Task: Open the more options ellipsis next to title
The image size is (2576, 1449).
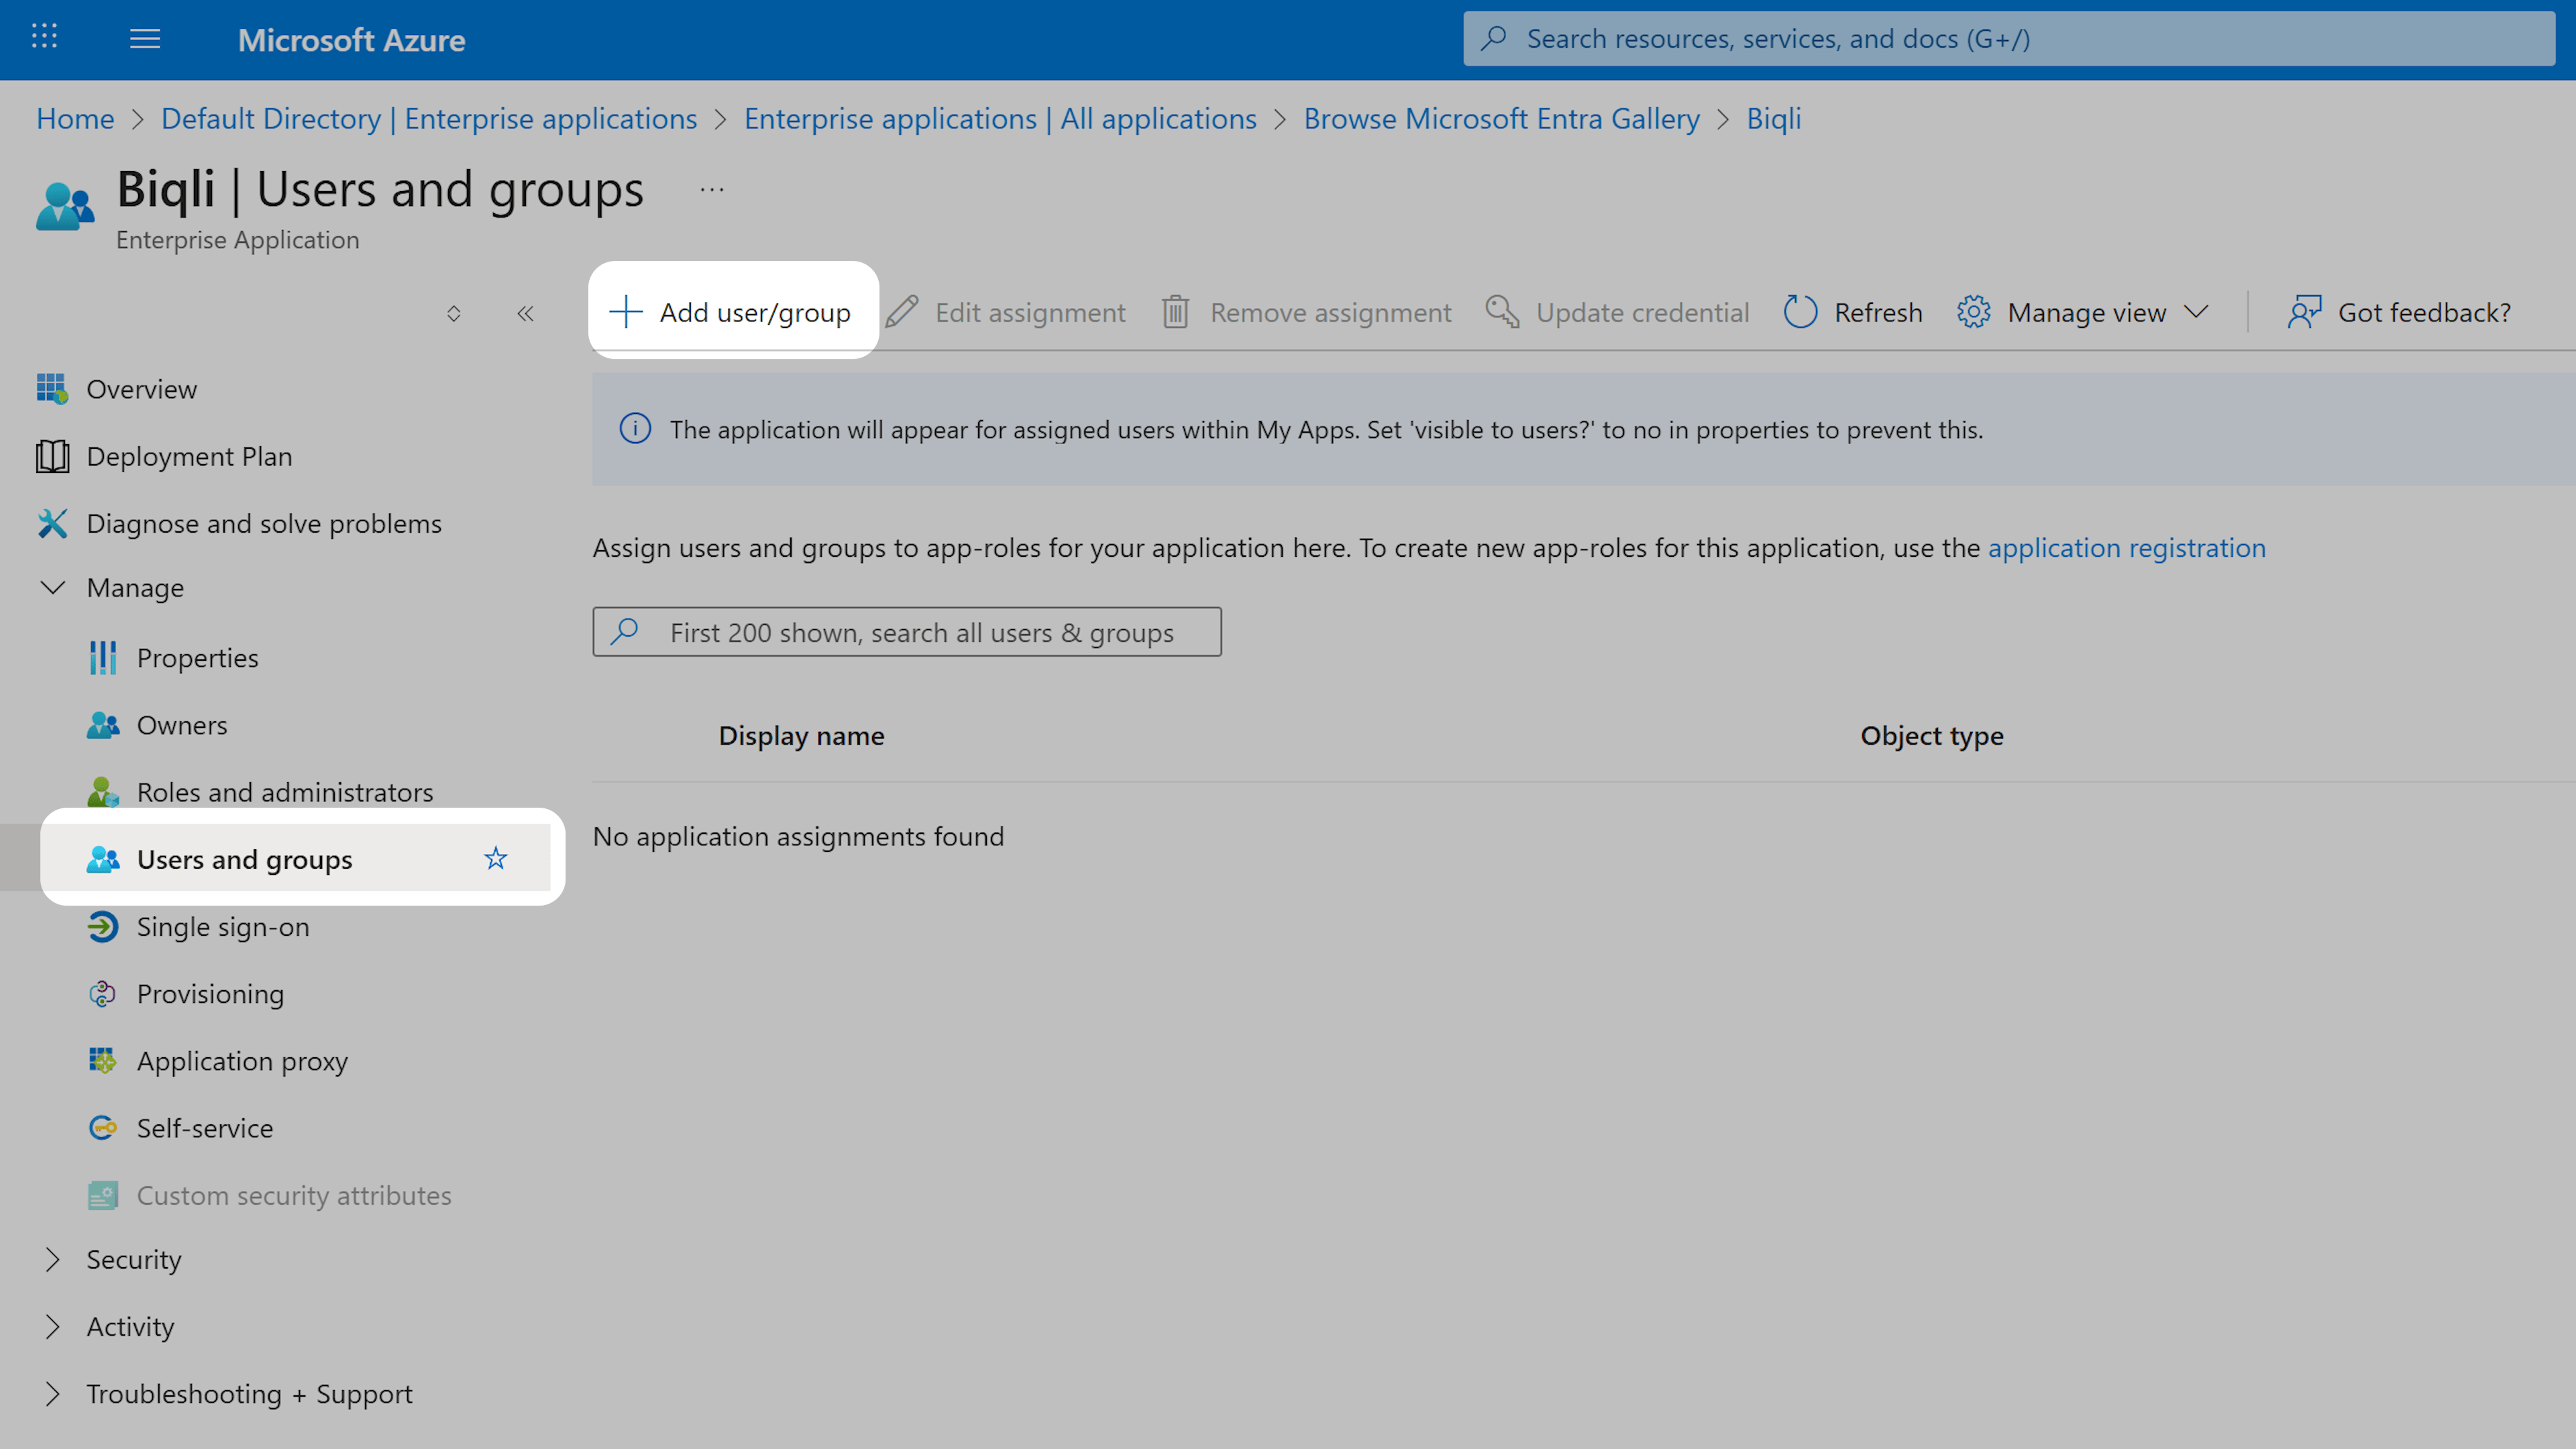Action: [711, 190]
